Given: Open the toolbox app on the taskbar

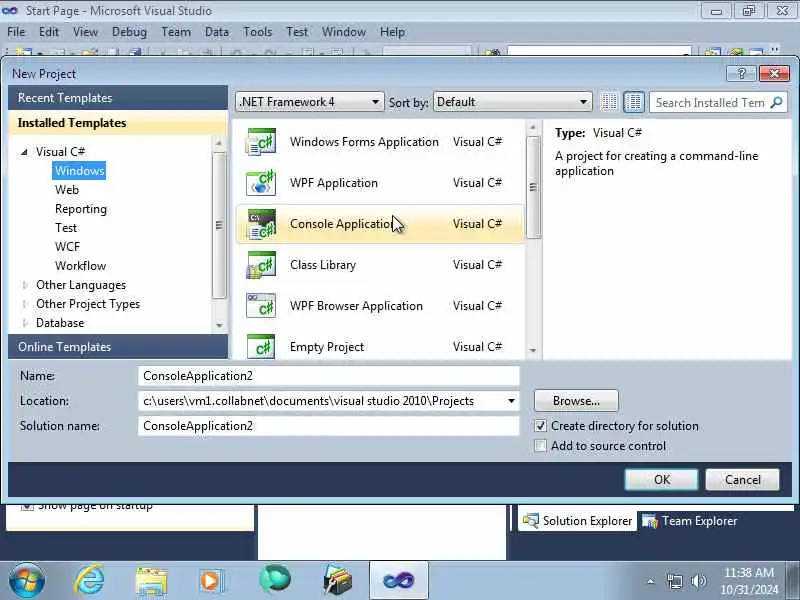Looking at the screenshot, I should point(337,581).
